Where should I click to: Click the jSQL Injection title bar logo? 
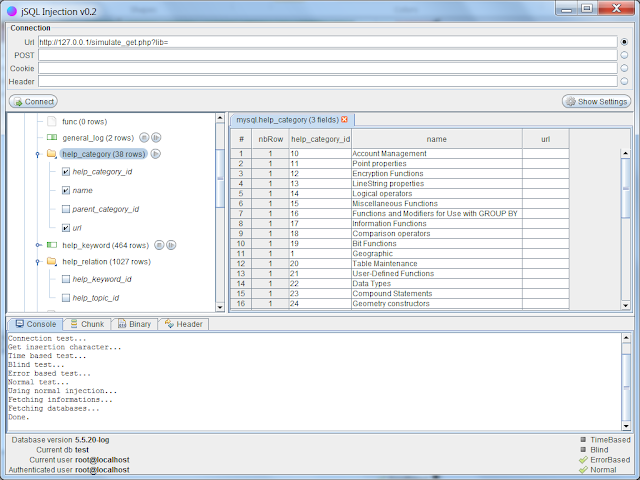tap(12, 11)
